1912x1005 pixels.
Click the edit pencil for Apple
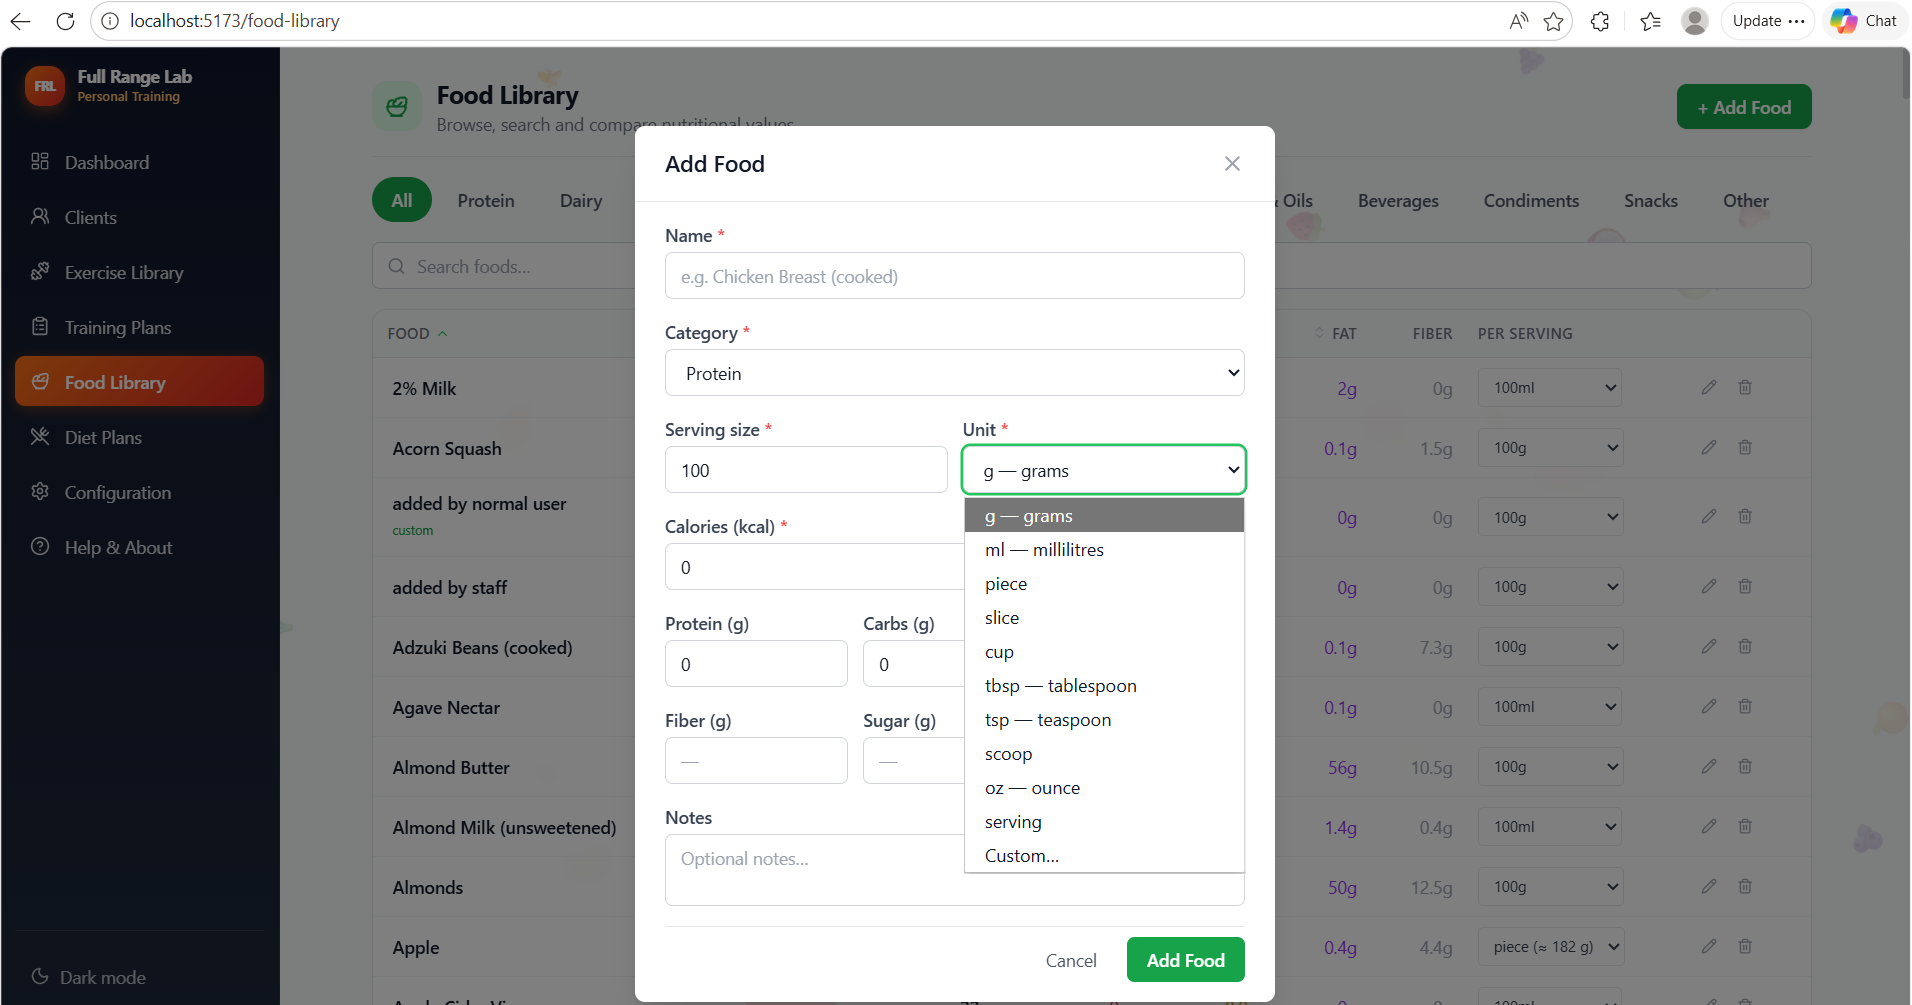[x=1709, y=946]
